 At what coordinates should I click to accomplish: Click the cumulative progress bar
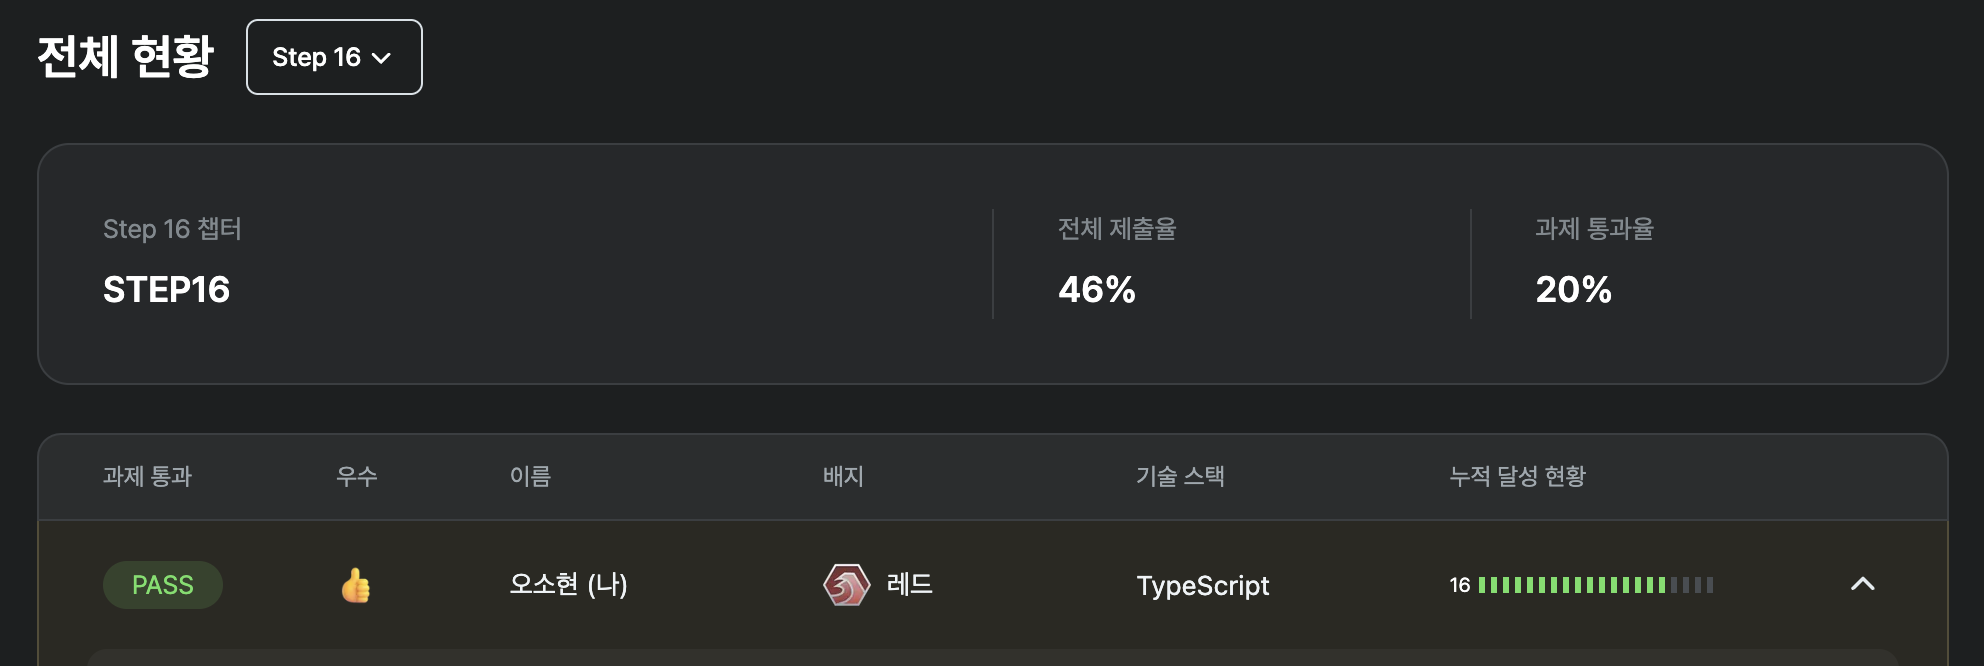(x=1595, y=585)
